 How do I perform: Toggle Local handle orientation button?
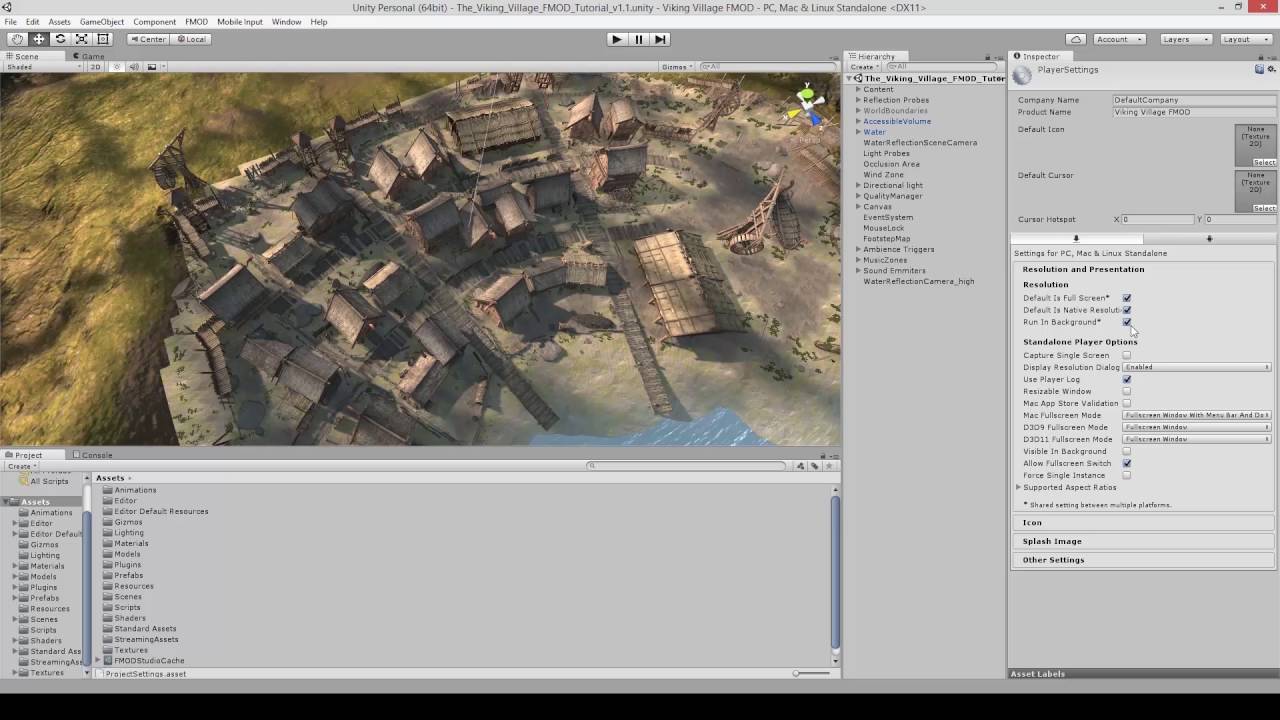coord(190,39)
